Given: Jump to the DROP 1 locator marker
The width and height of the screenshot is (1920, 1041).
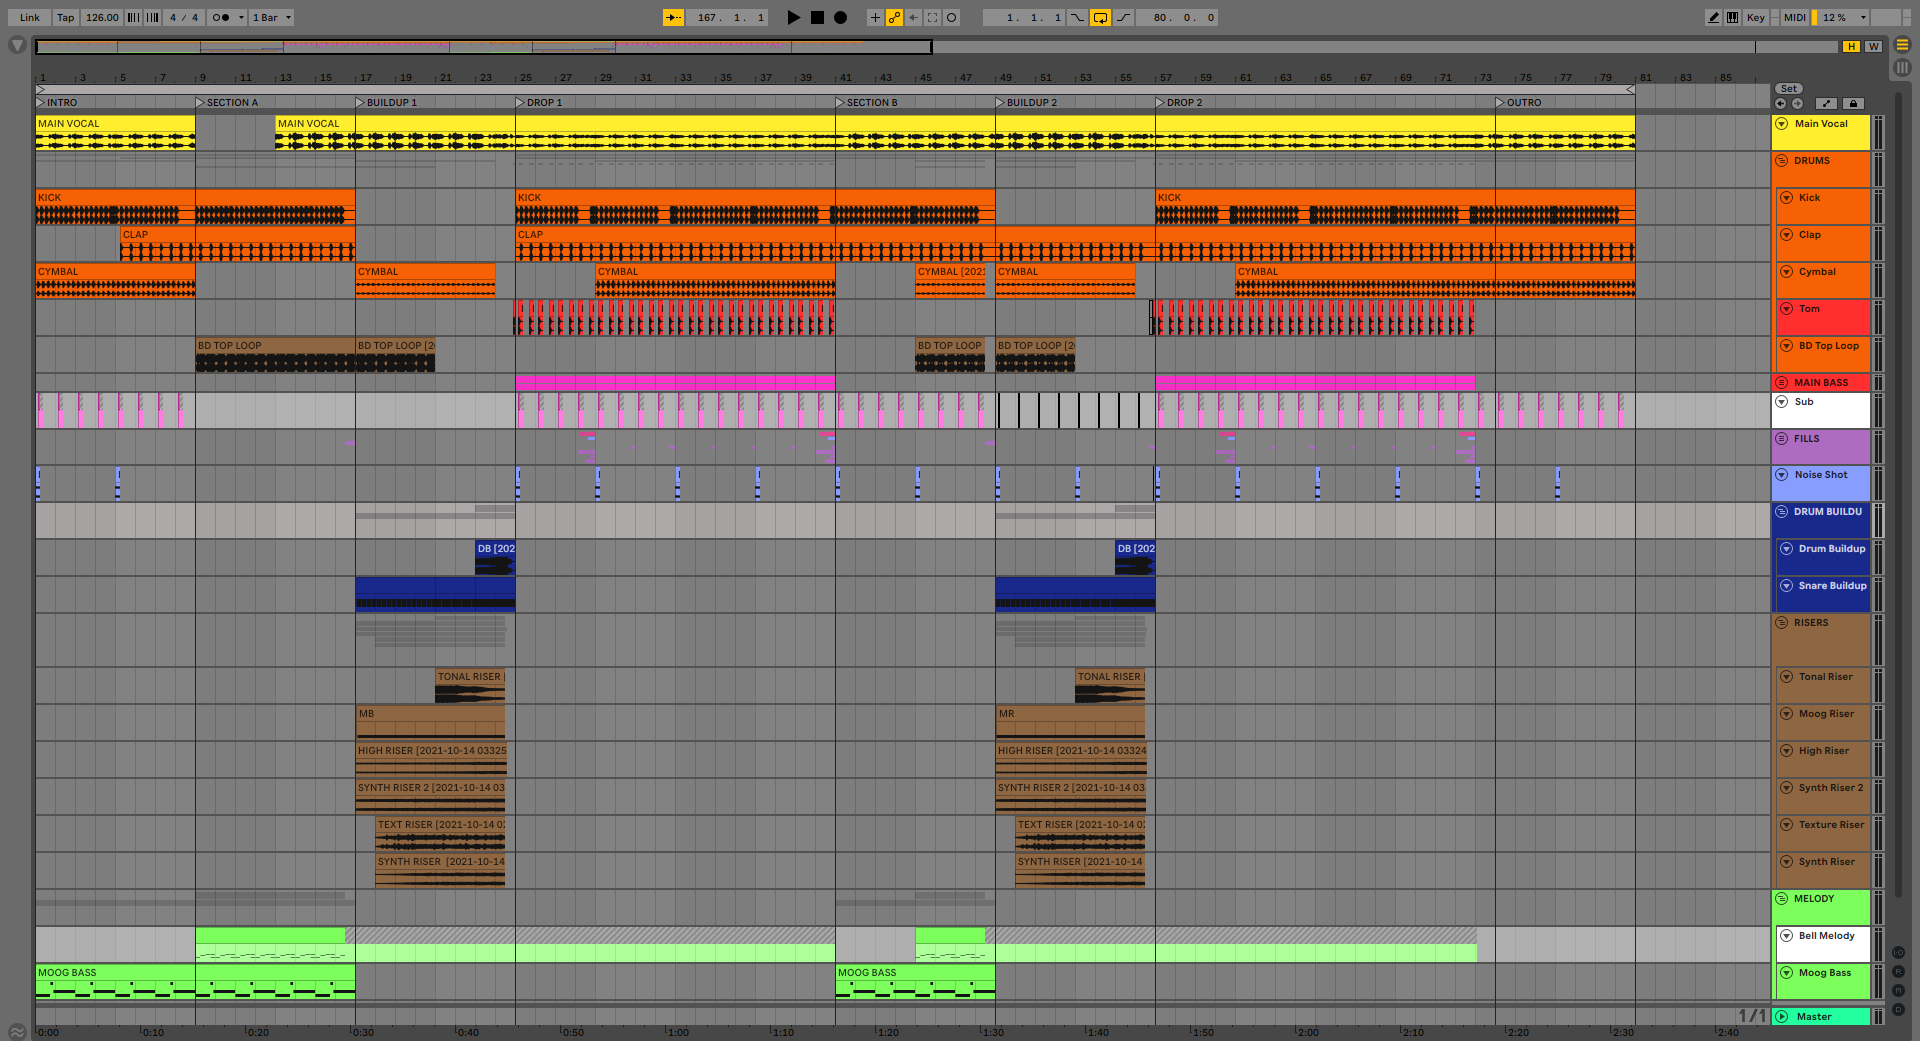Looking at the screenshot, I should (520, 103).
